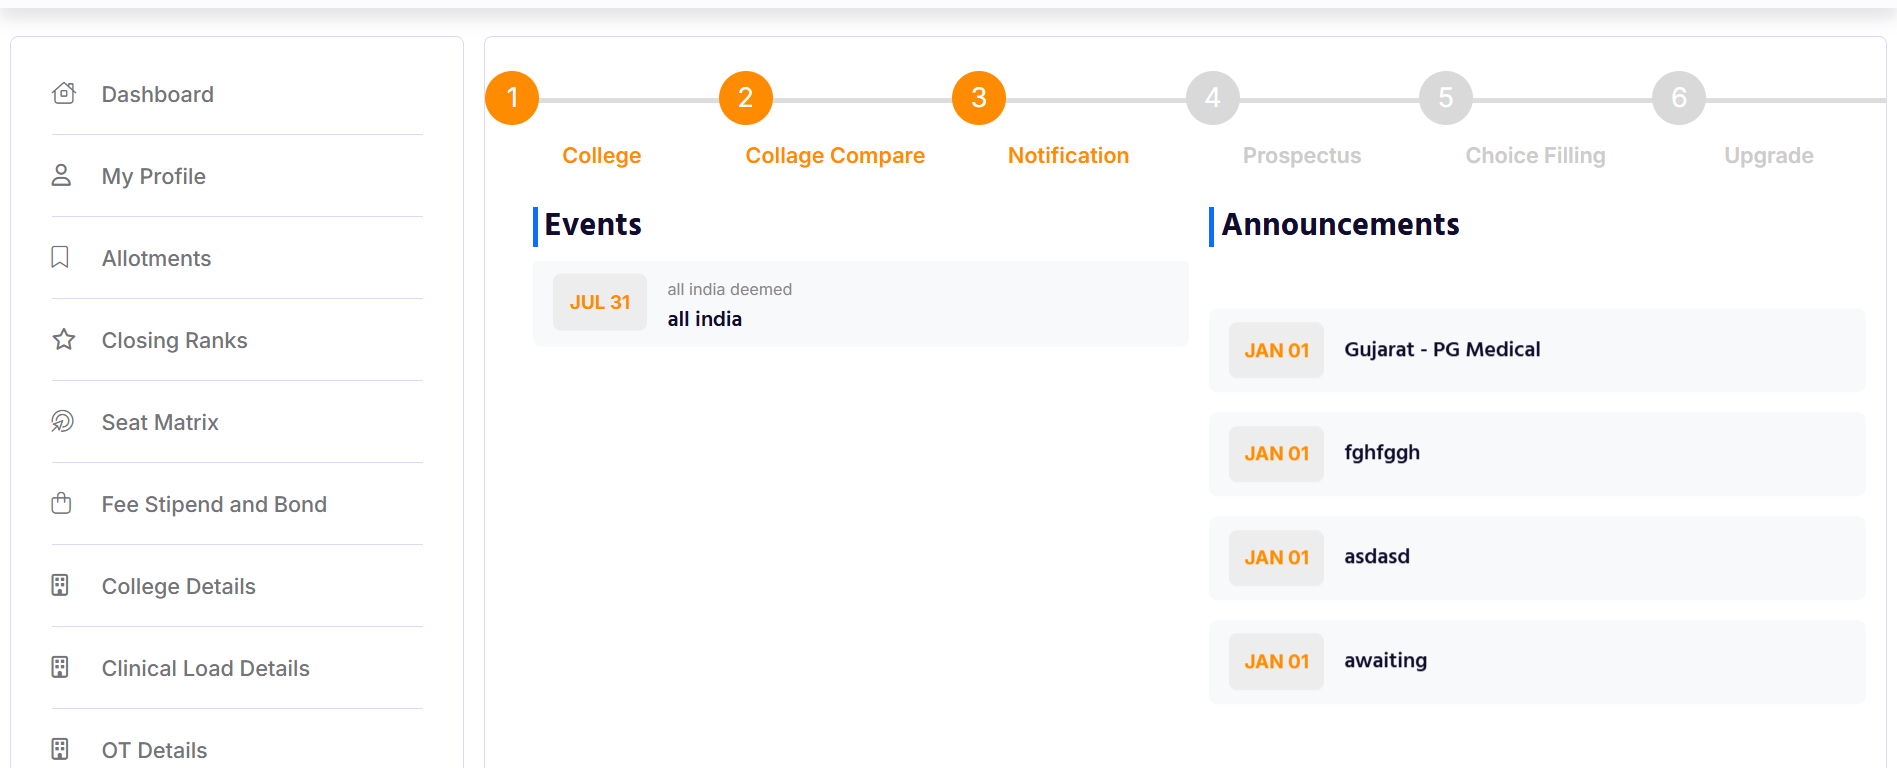Click the Upgrade step circle
The height and width of the screenshot is (768, 1897).
point(1678,97)
